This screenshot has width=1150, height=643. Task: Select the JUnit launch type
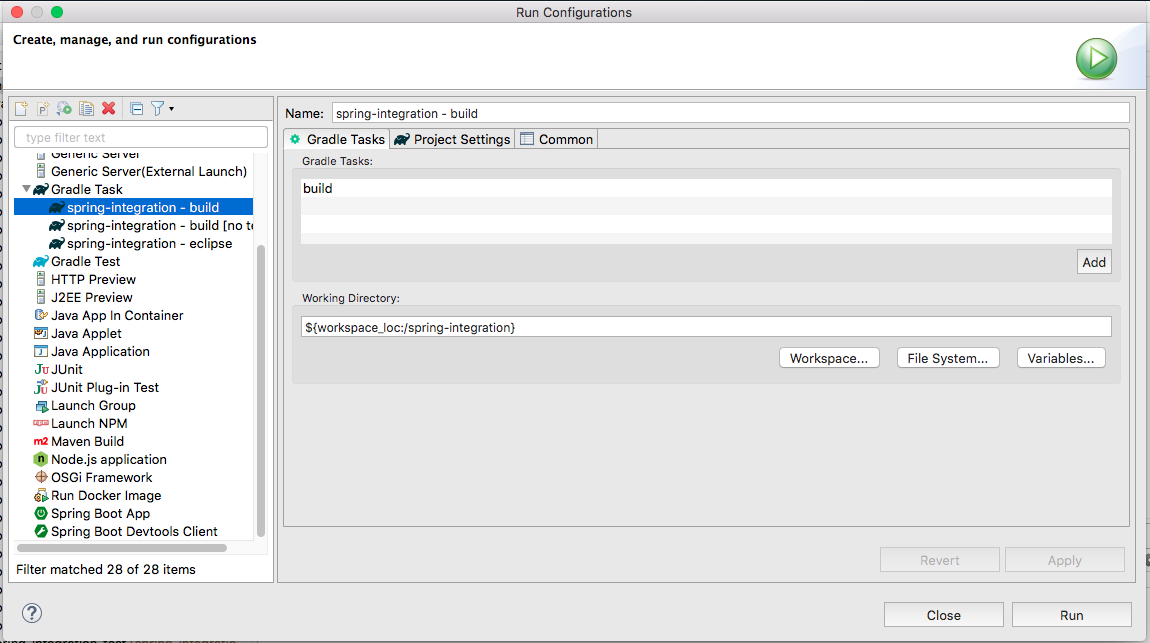click(67, 370)
